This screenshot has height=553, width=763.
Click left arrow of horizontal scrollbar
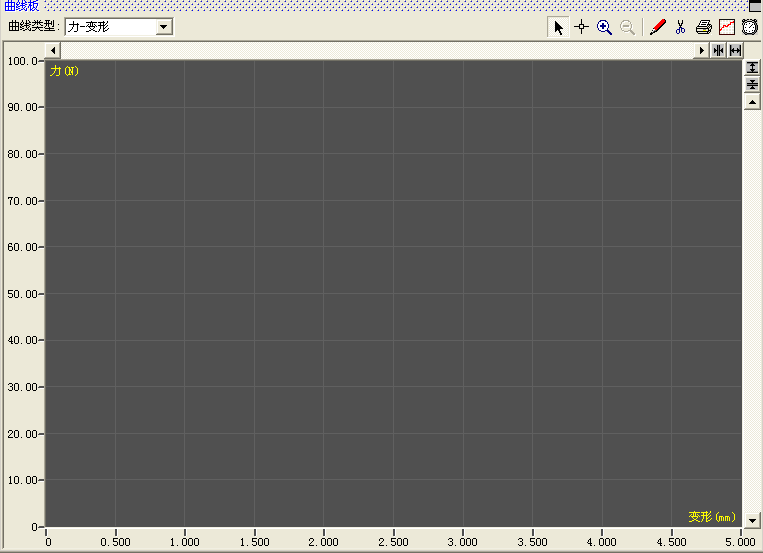(53, 51)
